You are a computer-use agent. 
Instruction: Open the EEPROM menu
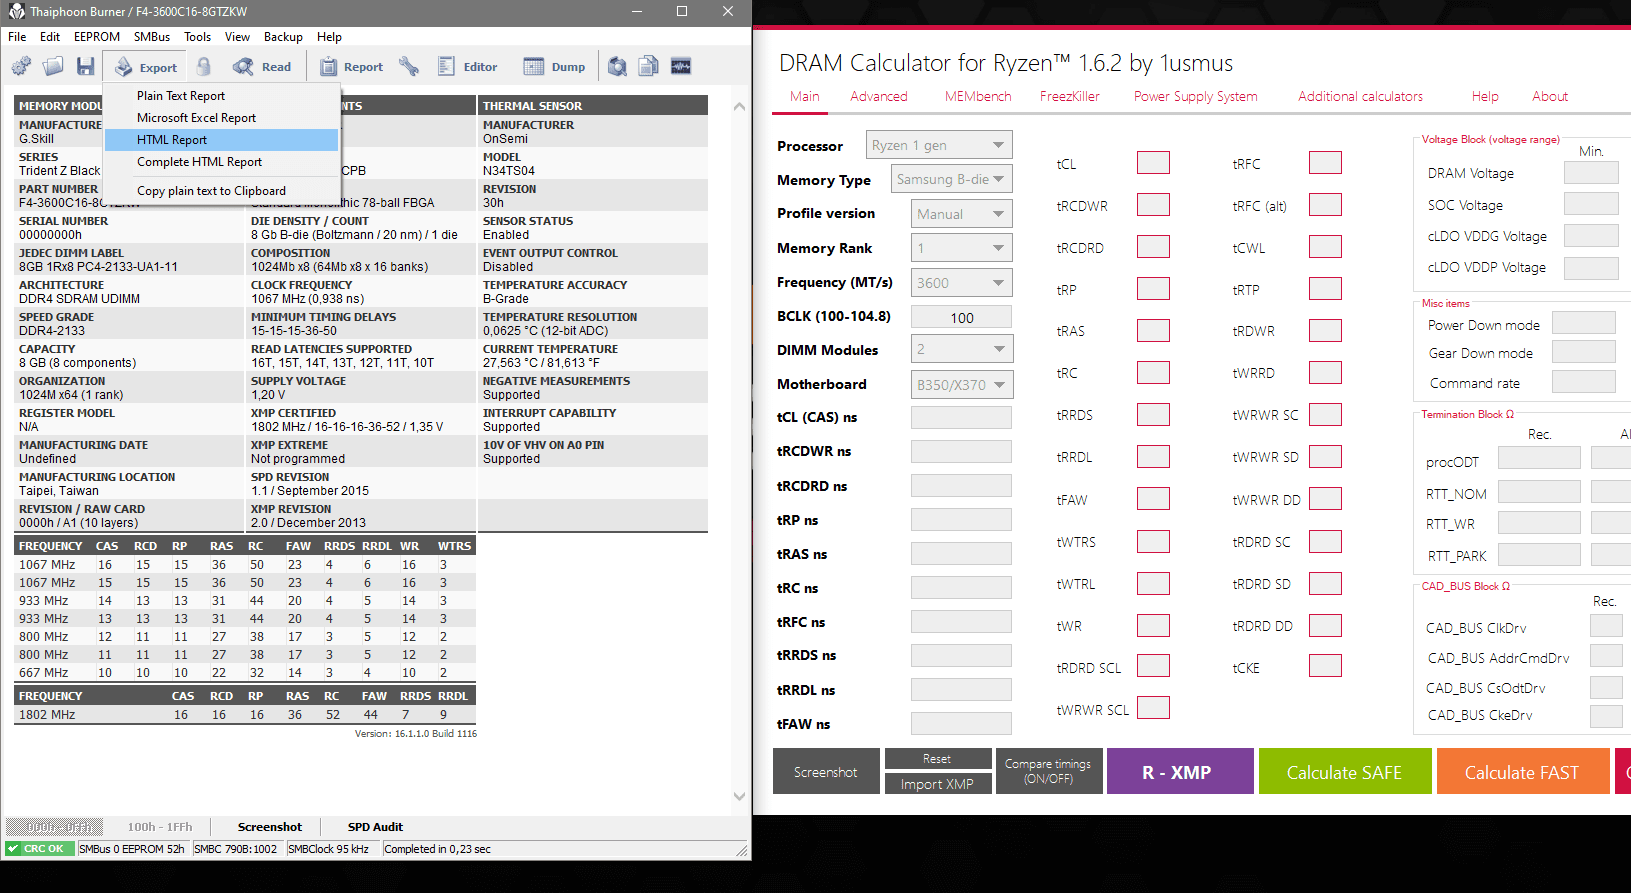pos(97,37)
